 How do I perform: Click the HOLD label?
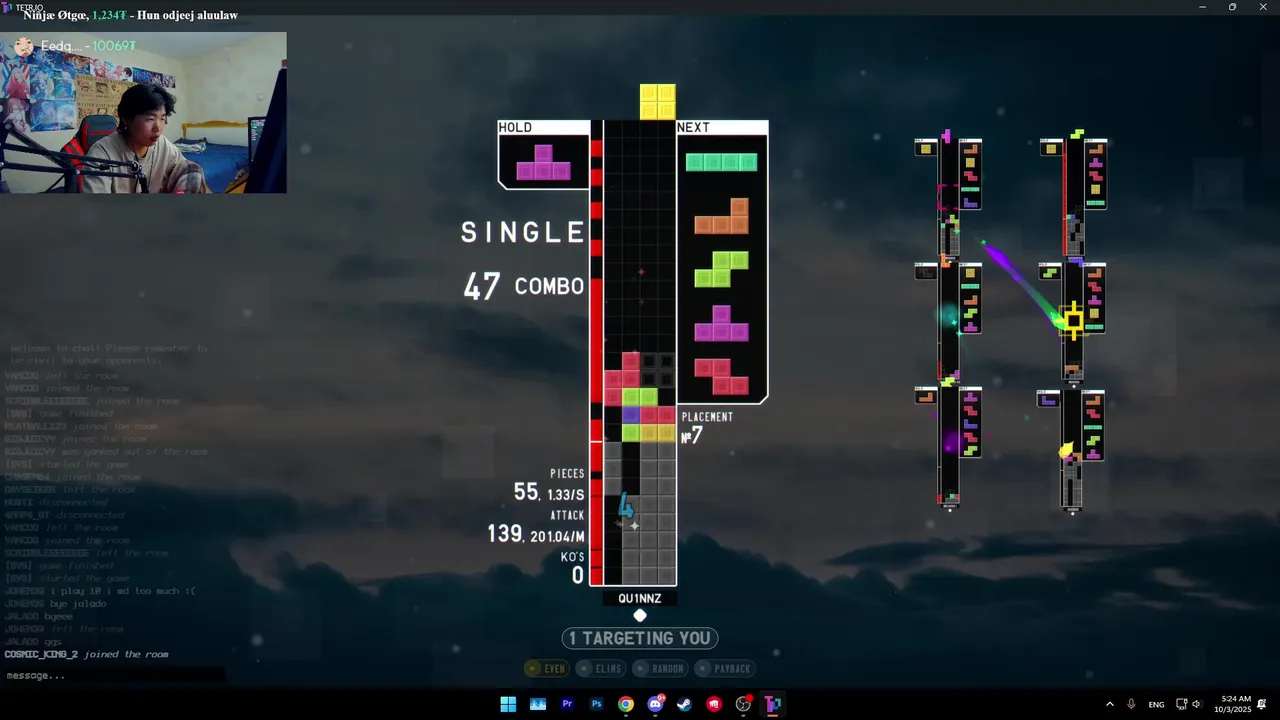coord(516,127)
